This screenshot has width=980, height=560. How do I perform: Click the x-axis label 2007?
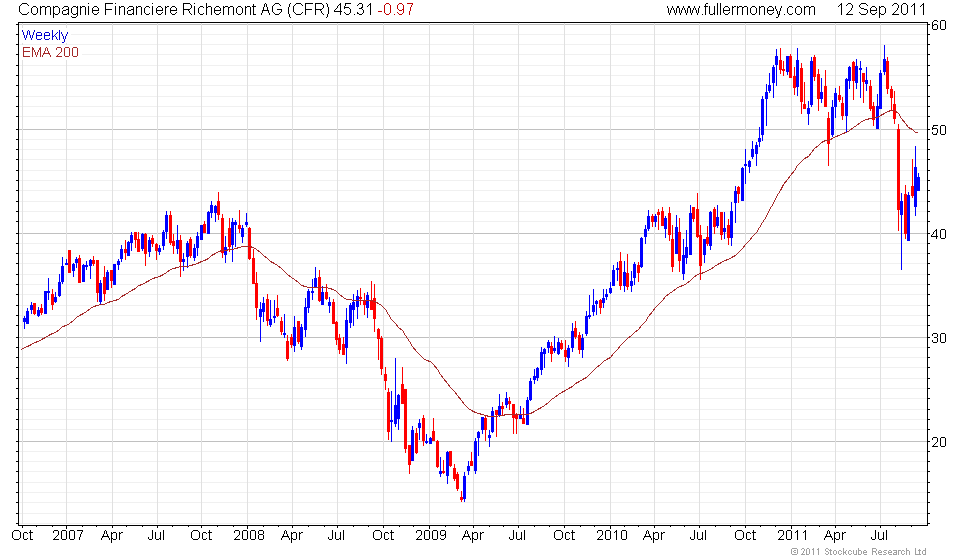(68, 536)
